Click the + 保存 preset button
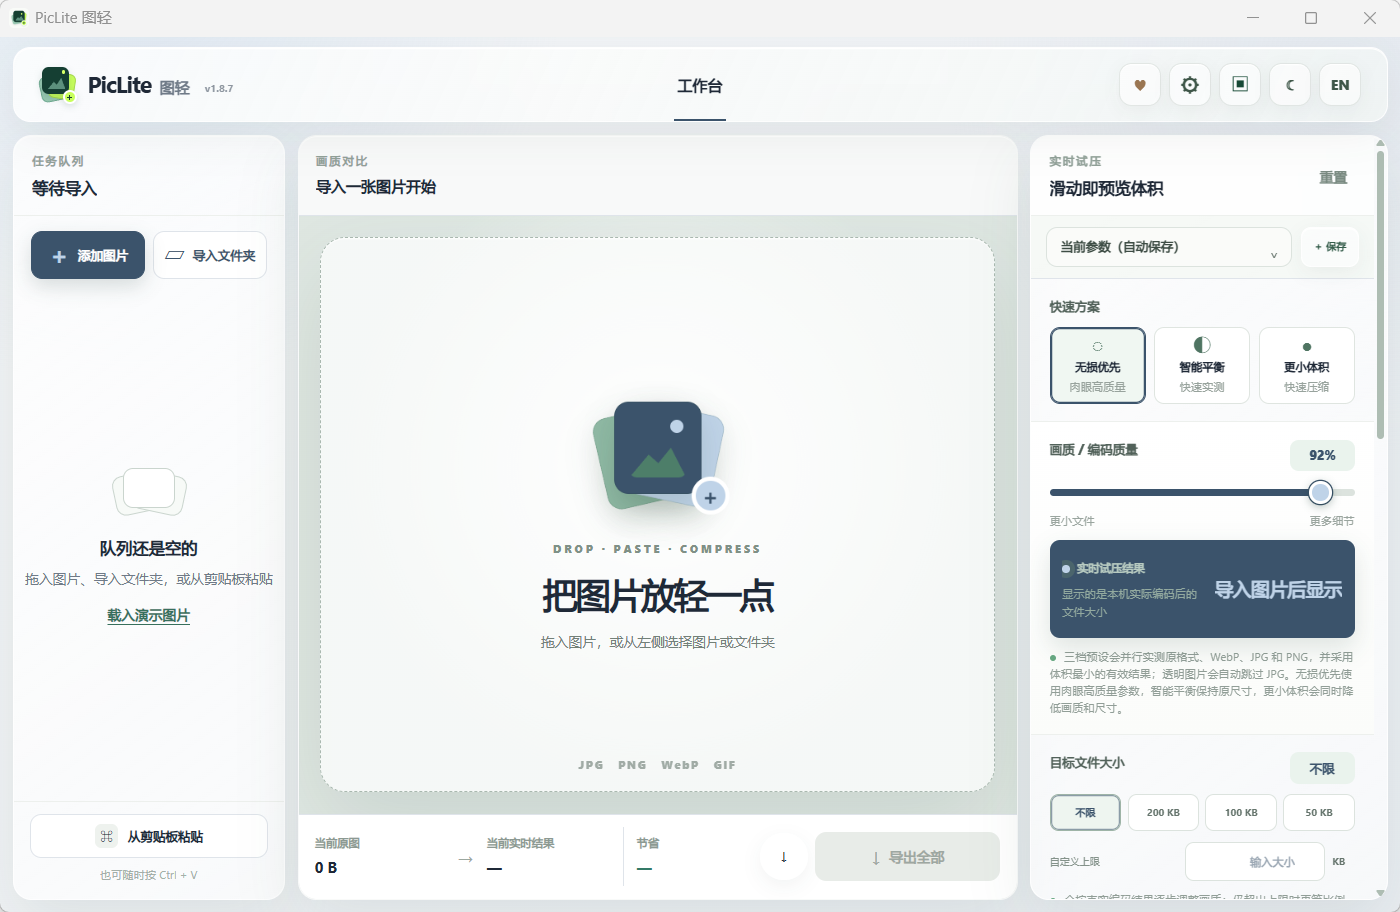The width and height of the screenshot is (1400, 912). tap(1330, 247)
